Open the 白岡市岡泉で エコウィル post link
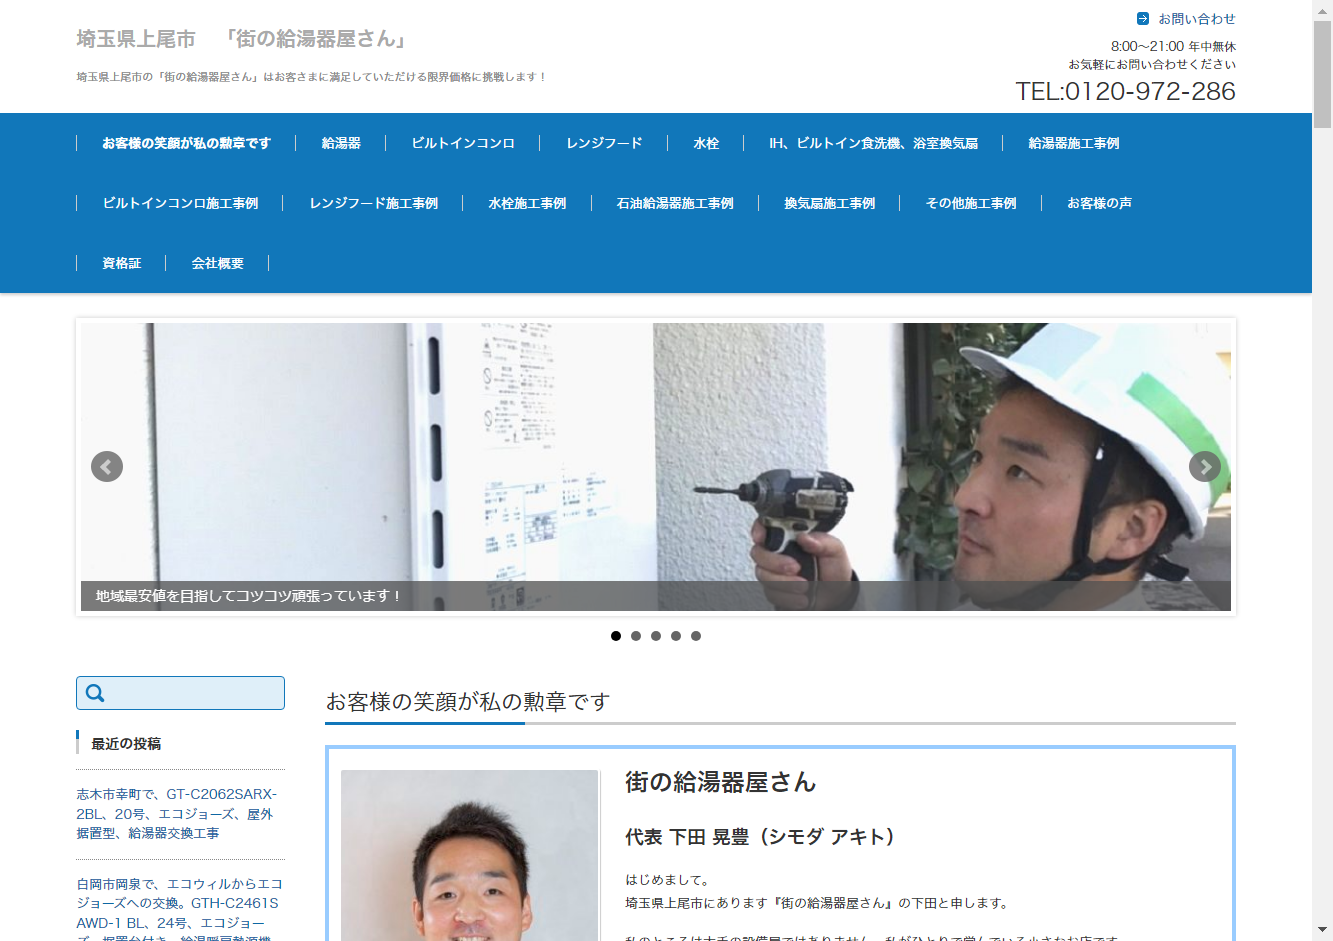1333x941 pixels. tap(180, 910)
